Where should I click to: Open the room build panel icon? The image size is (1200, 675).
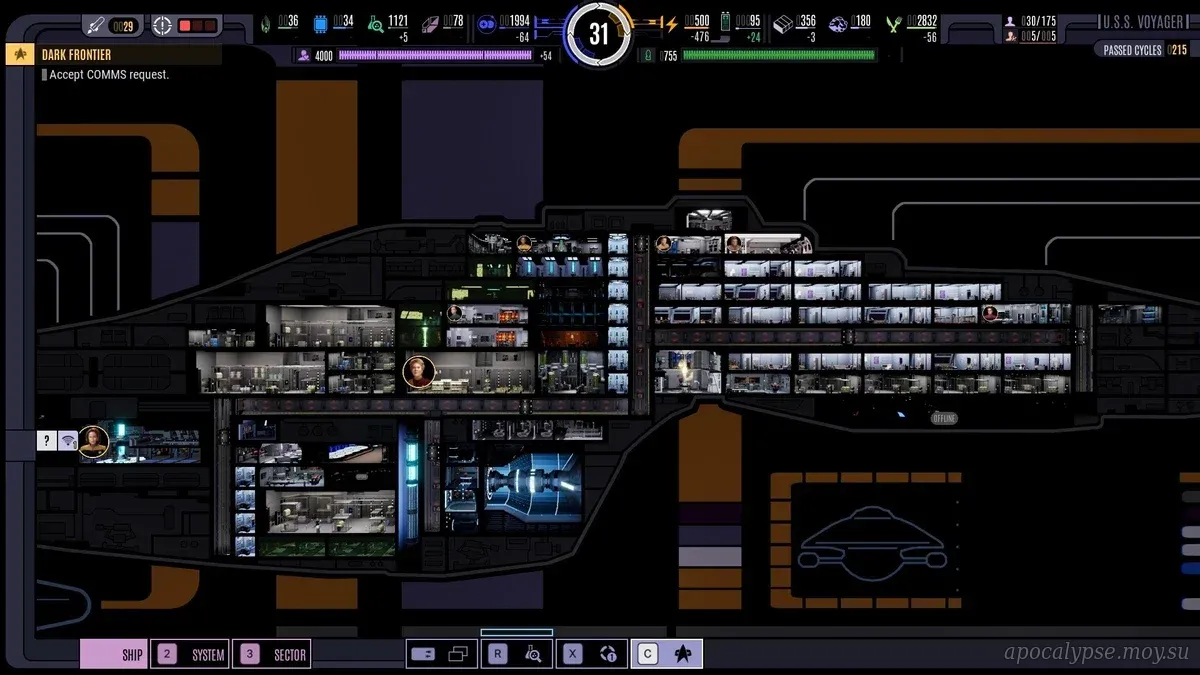pos(423,654)
